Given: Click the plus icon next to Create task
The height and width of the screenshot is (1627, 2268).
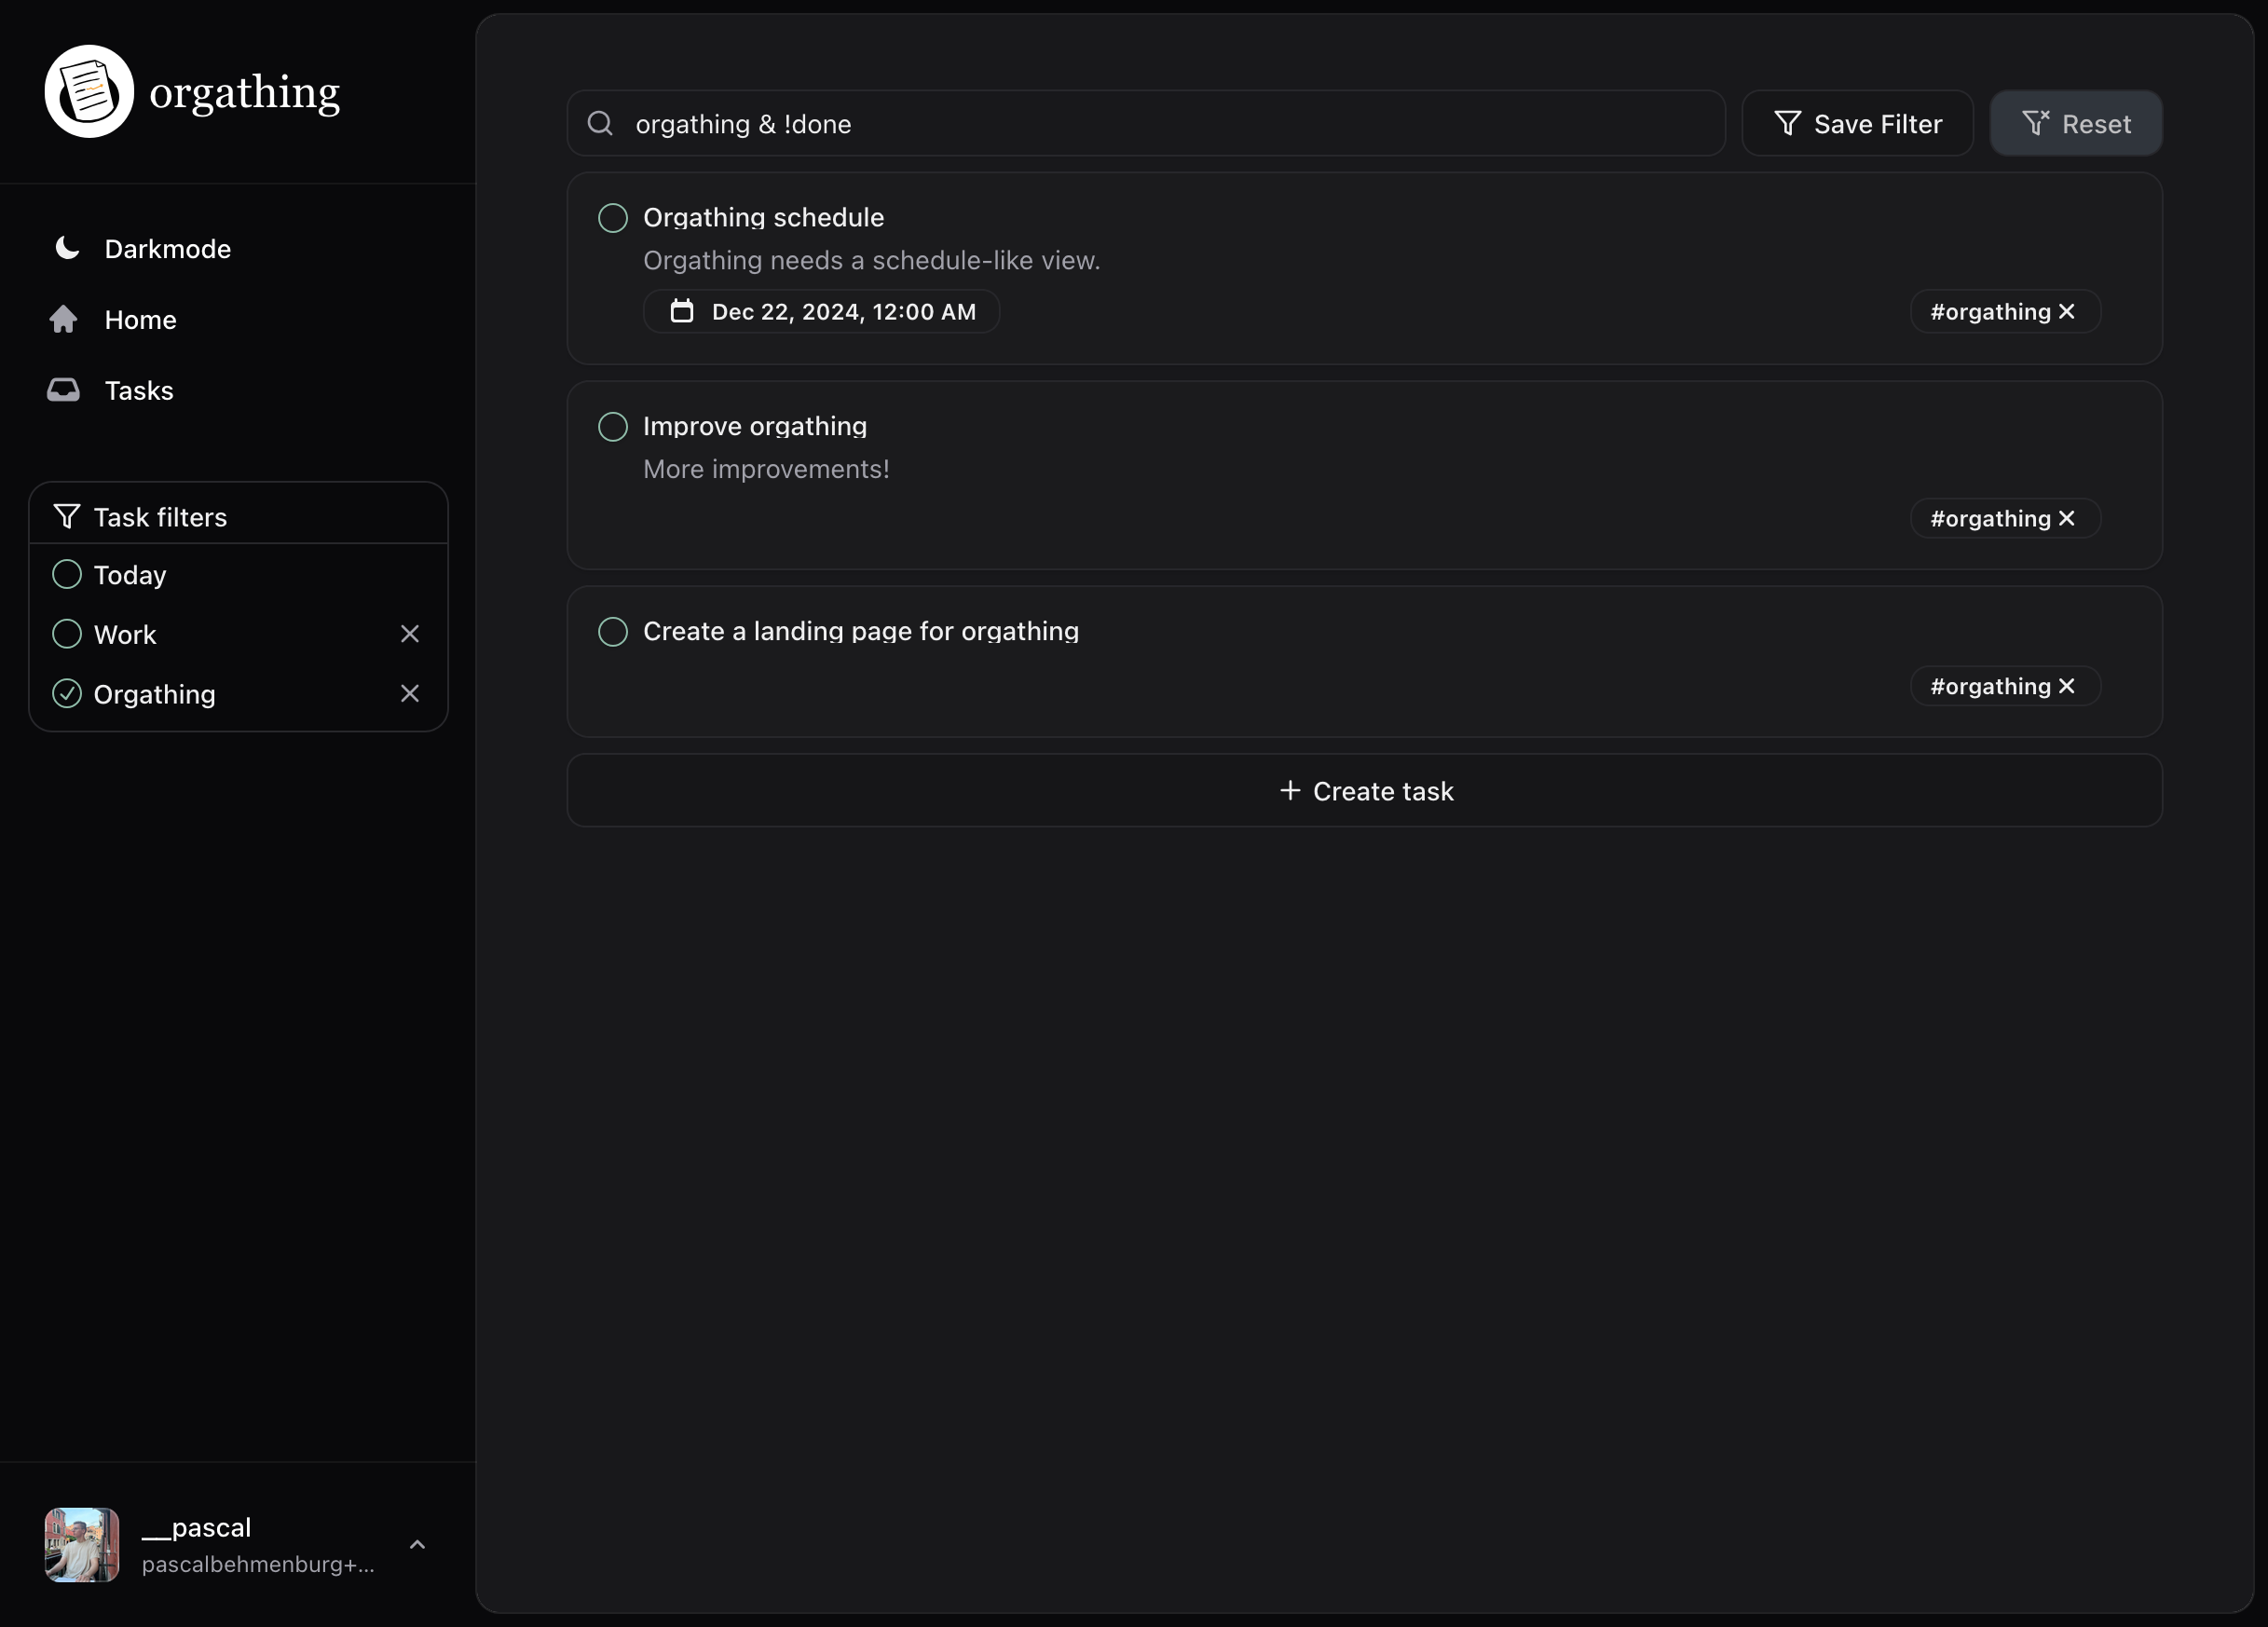Looking at the screenshot, I should pos(1289,790).
